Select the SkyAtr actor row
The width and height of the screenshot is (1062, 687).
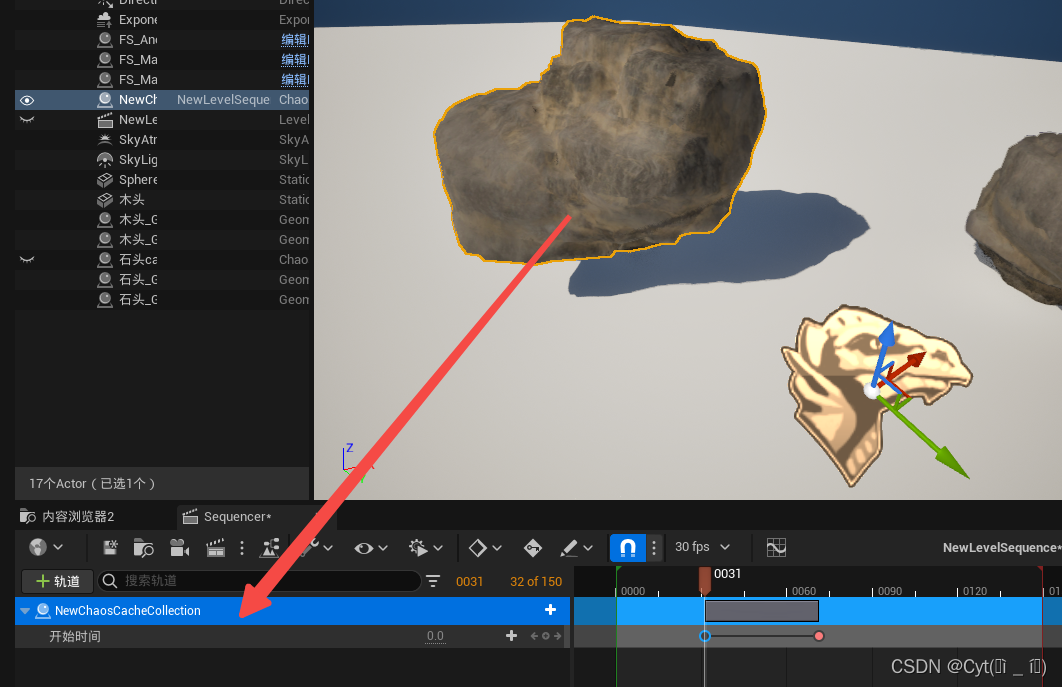pos(162,140)
